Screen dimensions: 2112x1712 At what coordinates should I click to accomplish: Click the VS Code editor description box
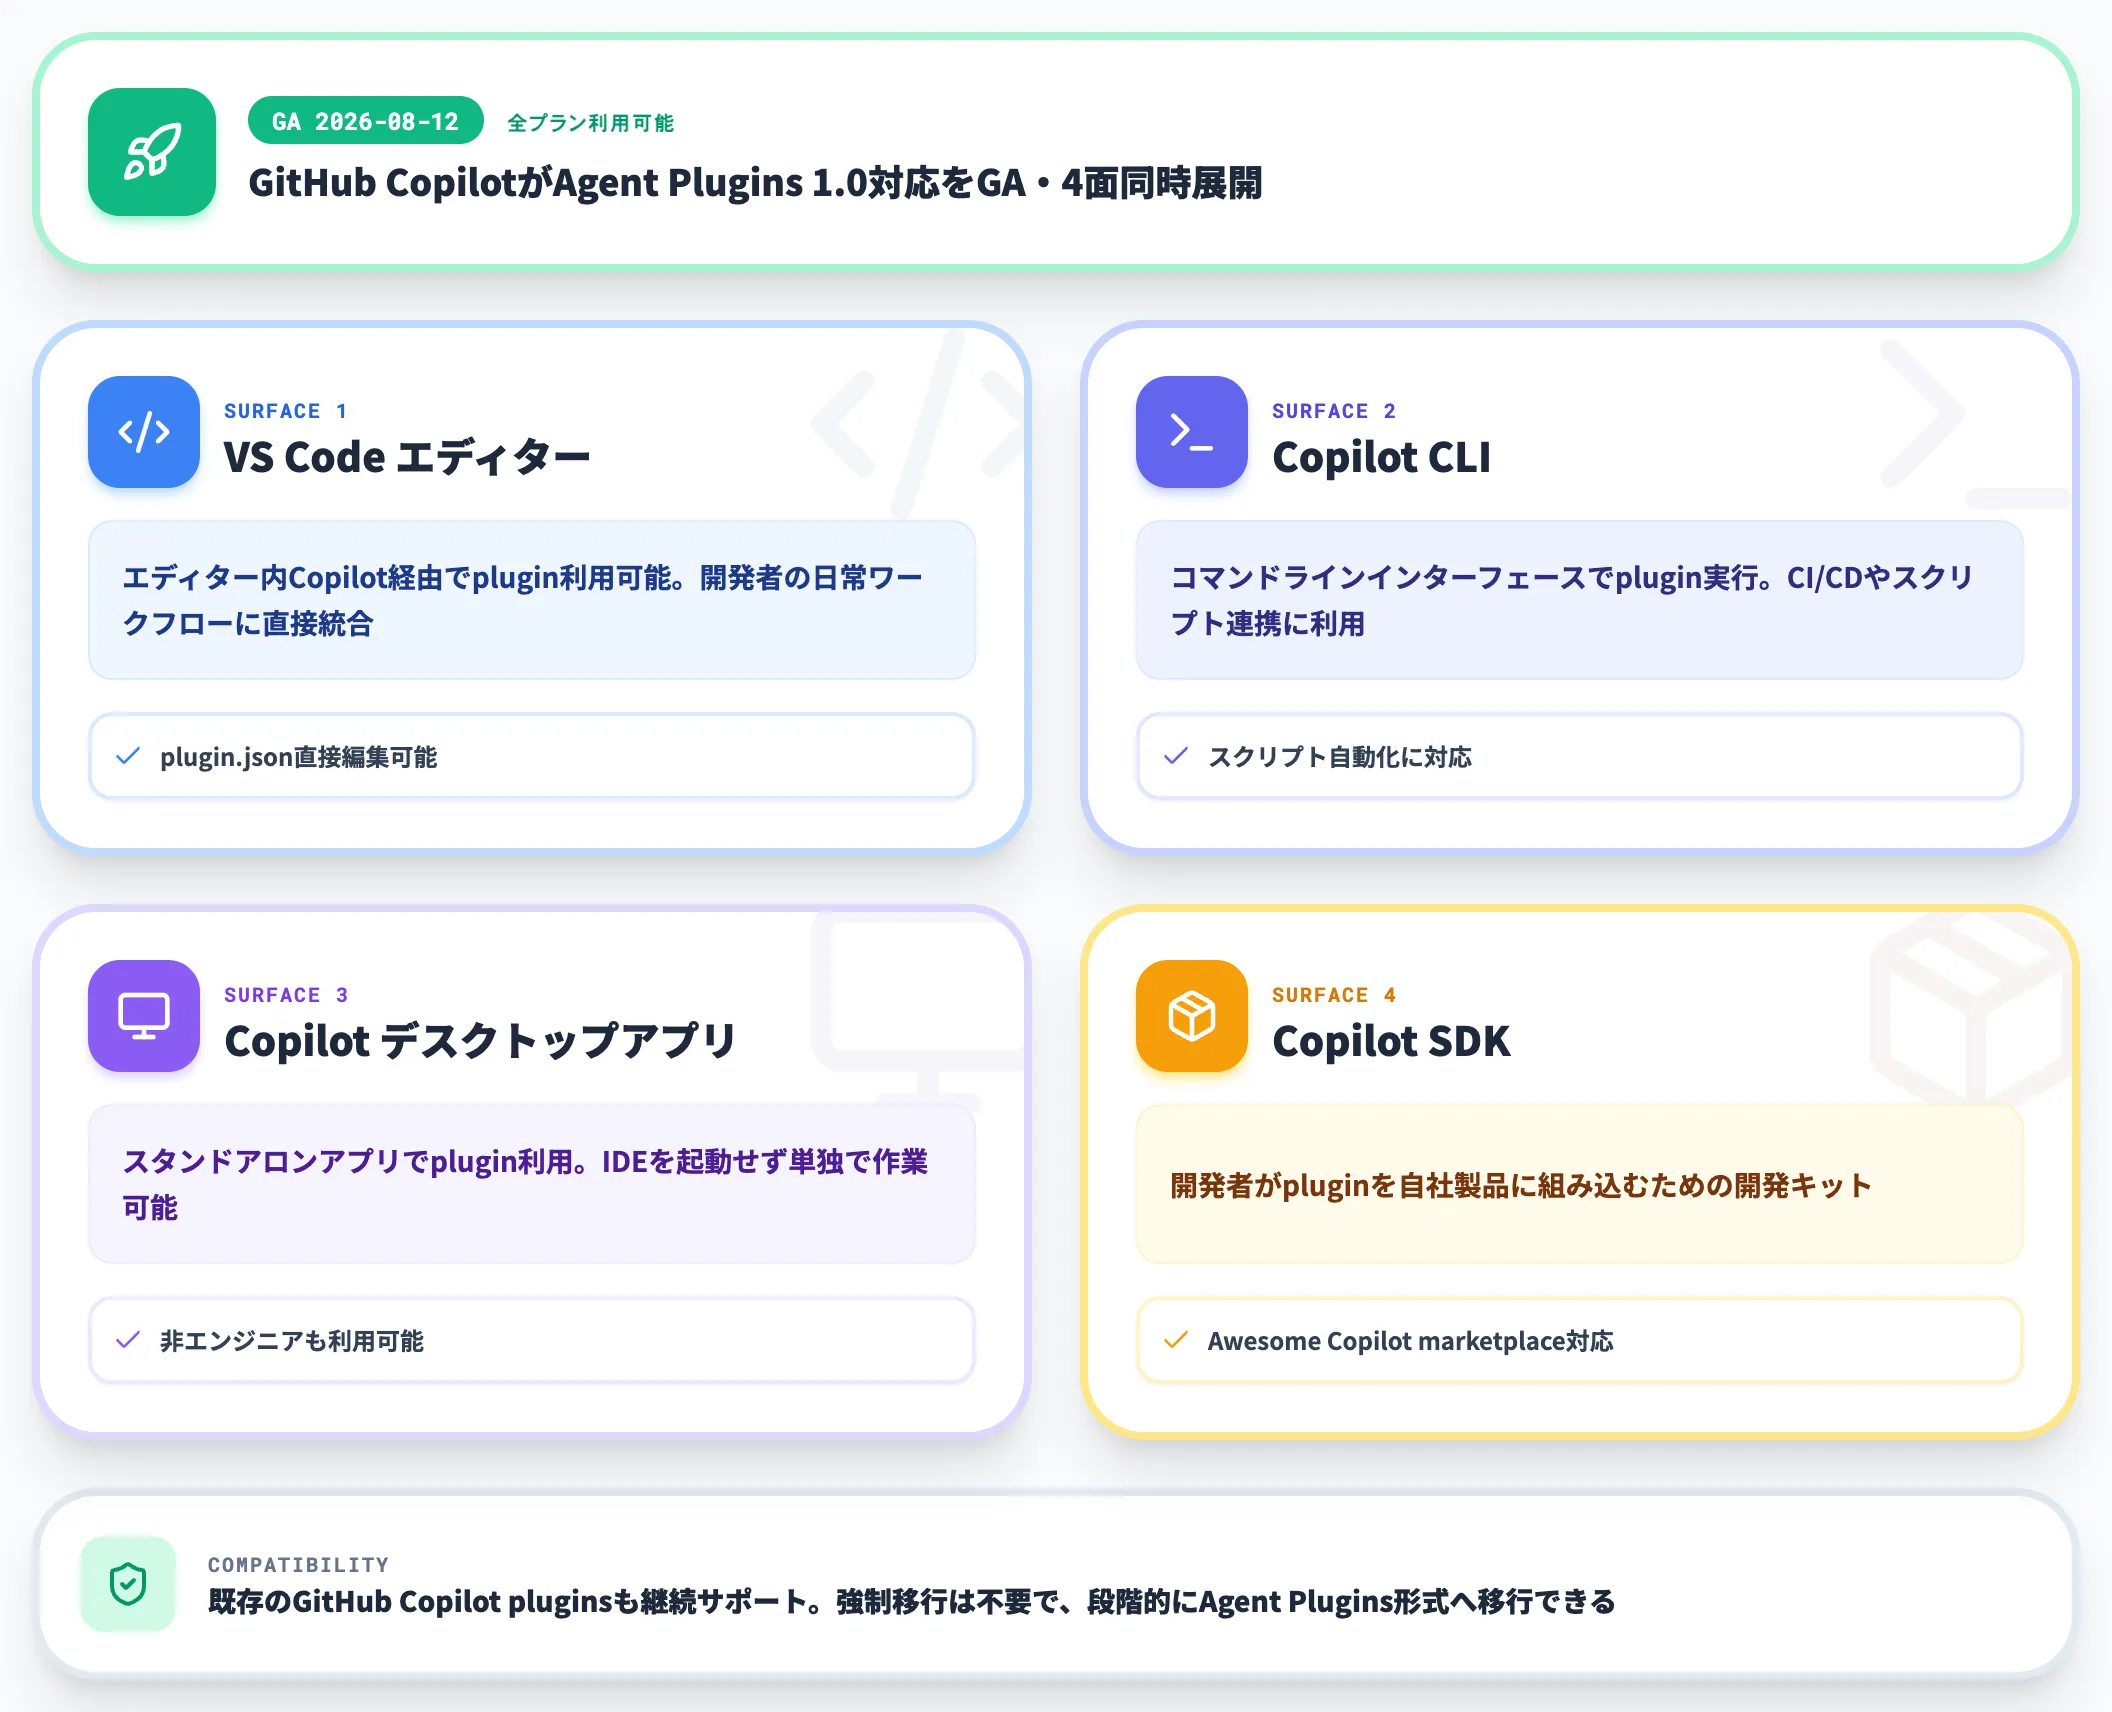tap(532, 600)
